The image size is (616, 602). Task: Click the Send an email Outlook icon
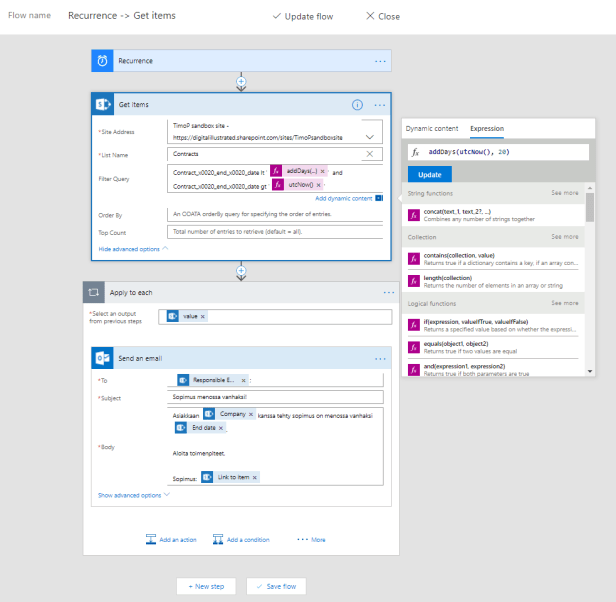(102, 358)
